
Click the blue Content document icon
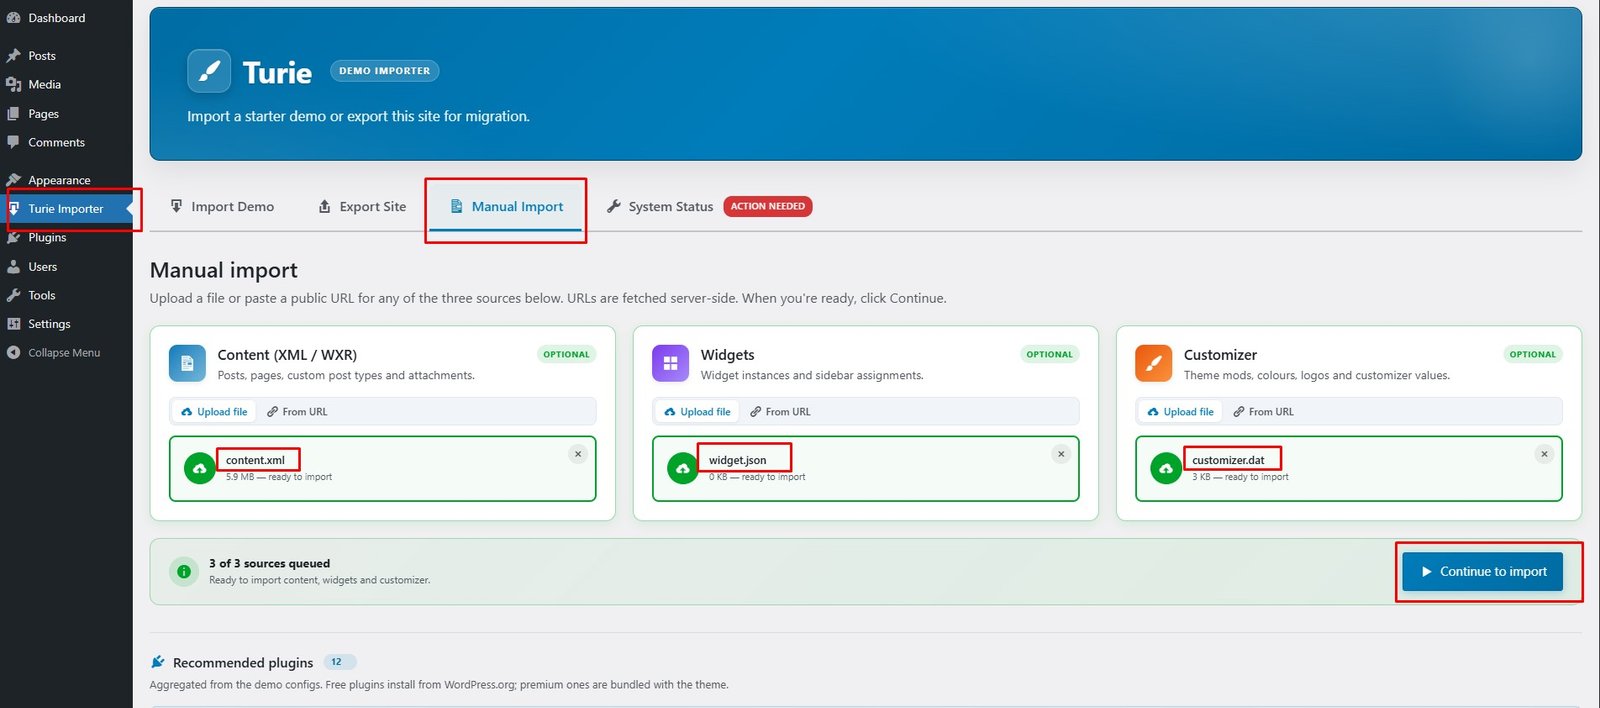[x=187, y=364]
